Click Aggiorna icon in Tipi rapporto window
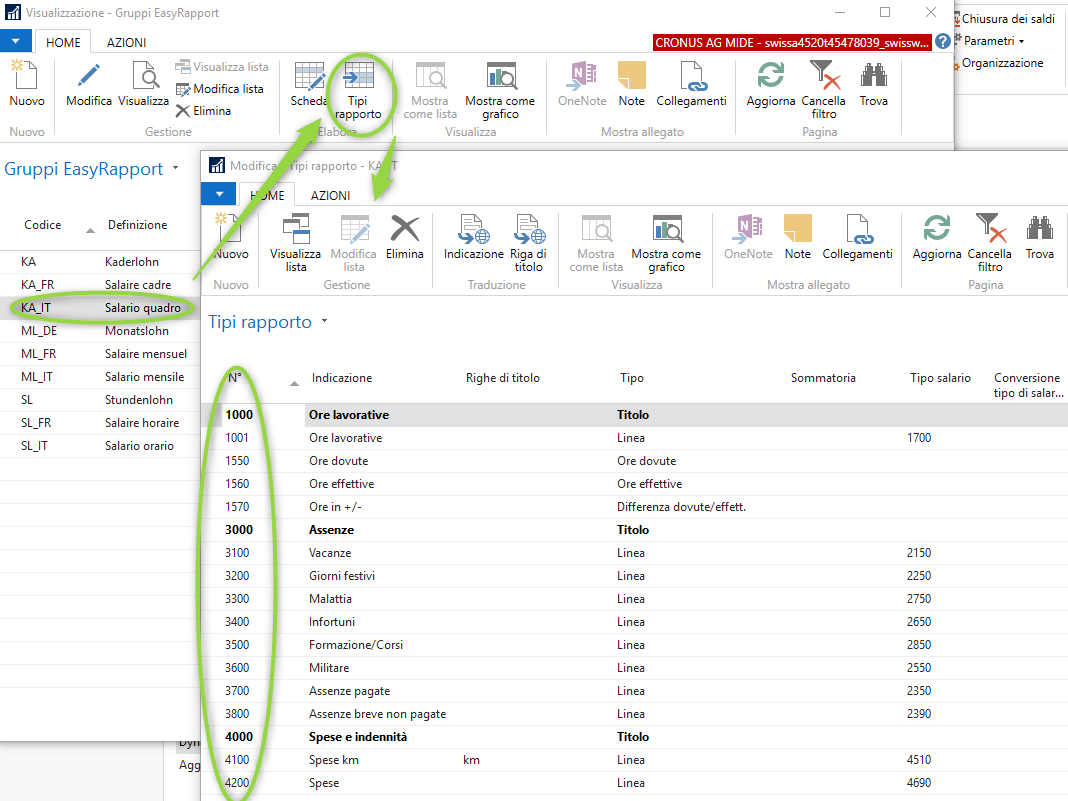The image size is (1068, 801). pyautogui.click(x=937, y=231)
